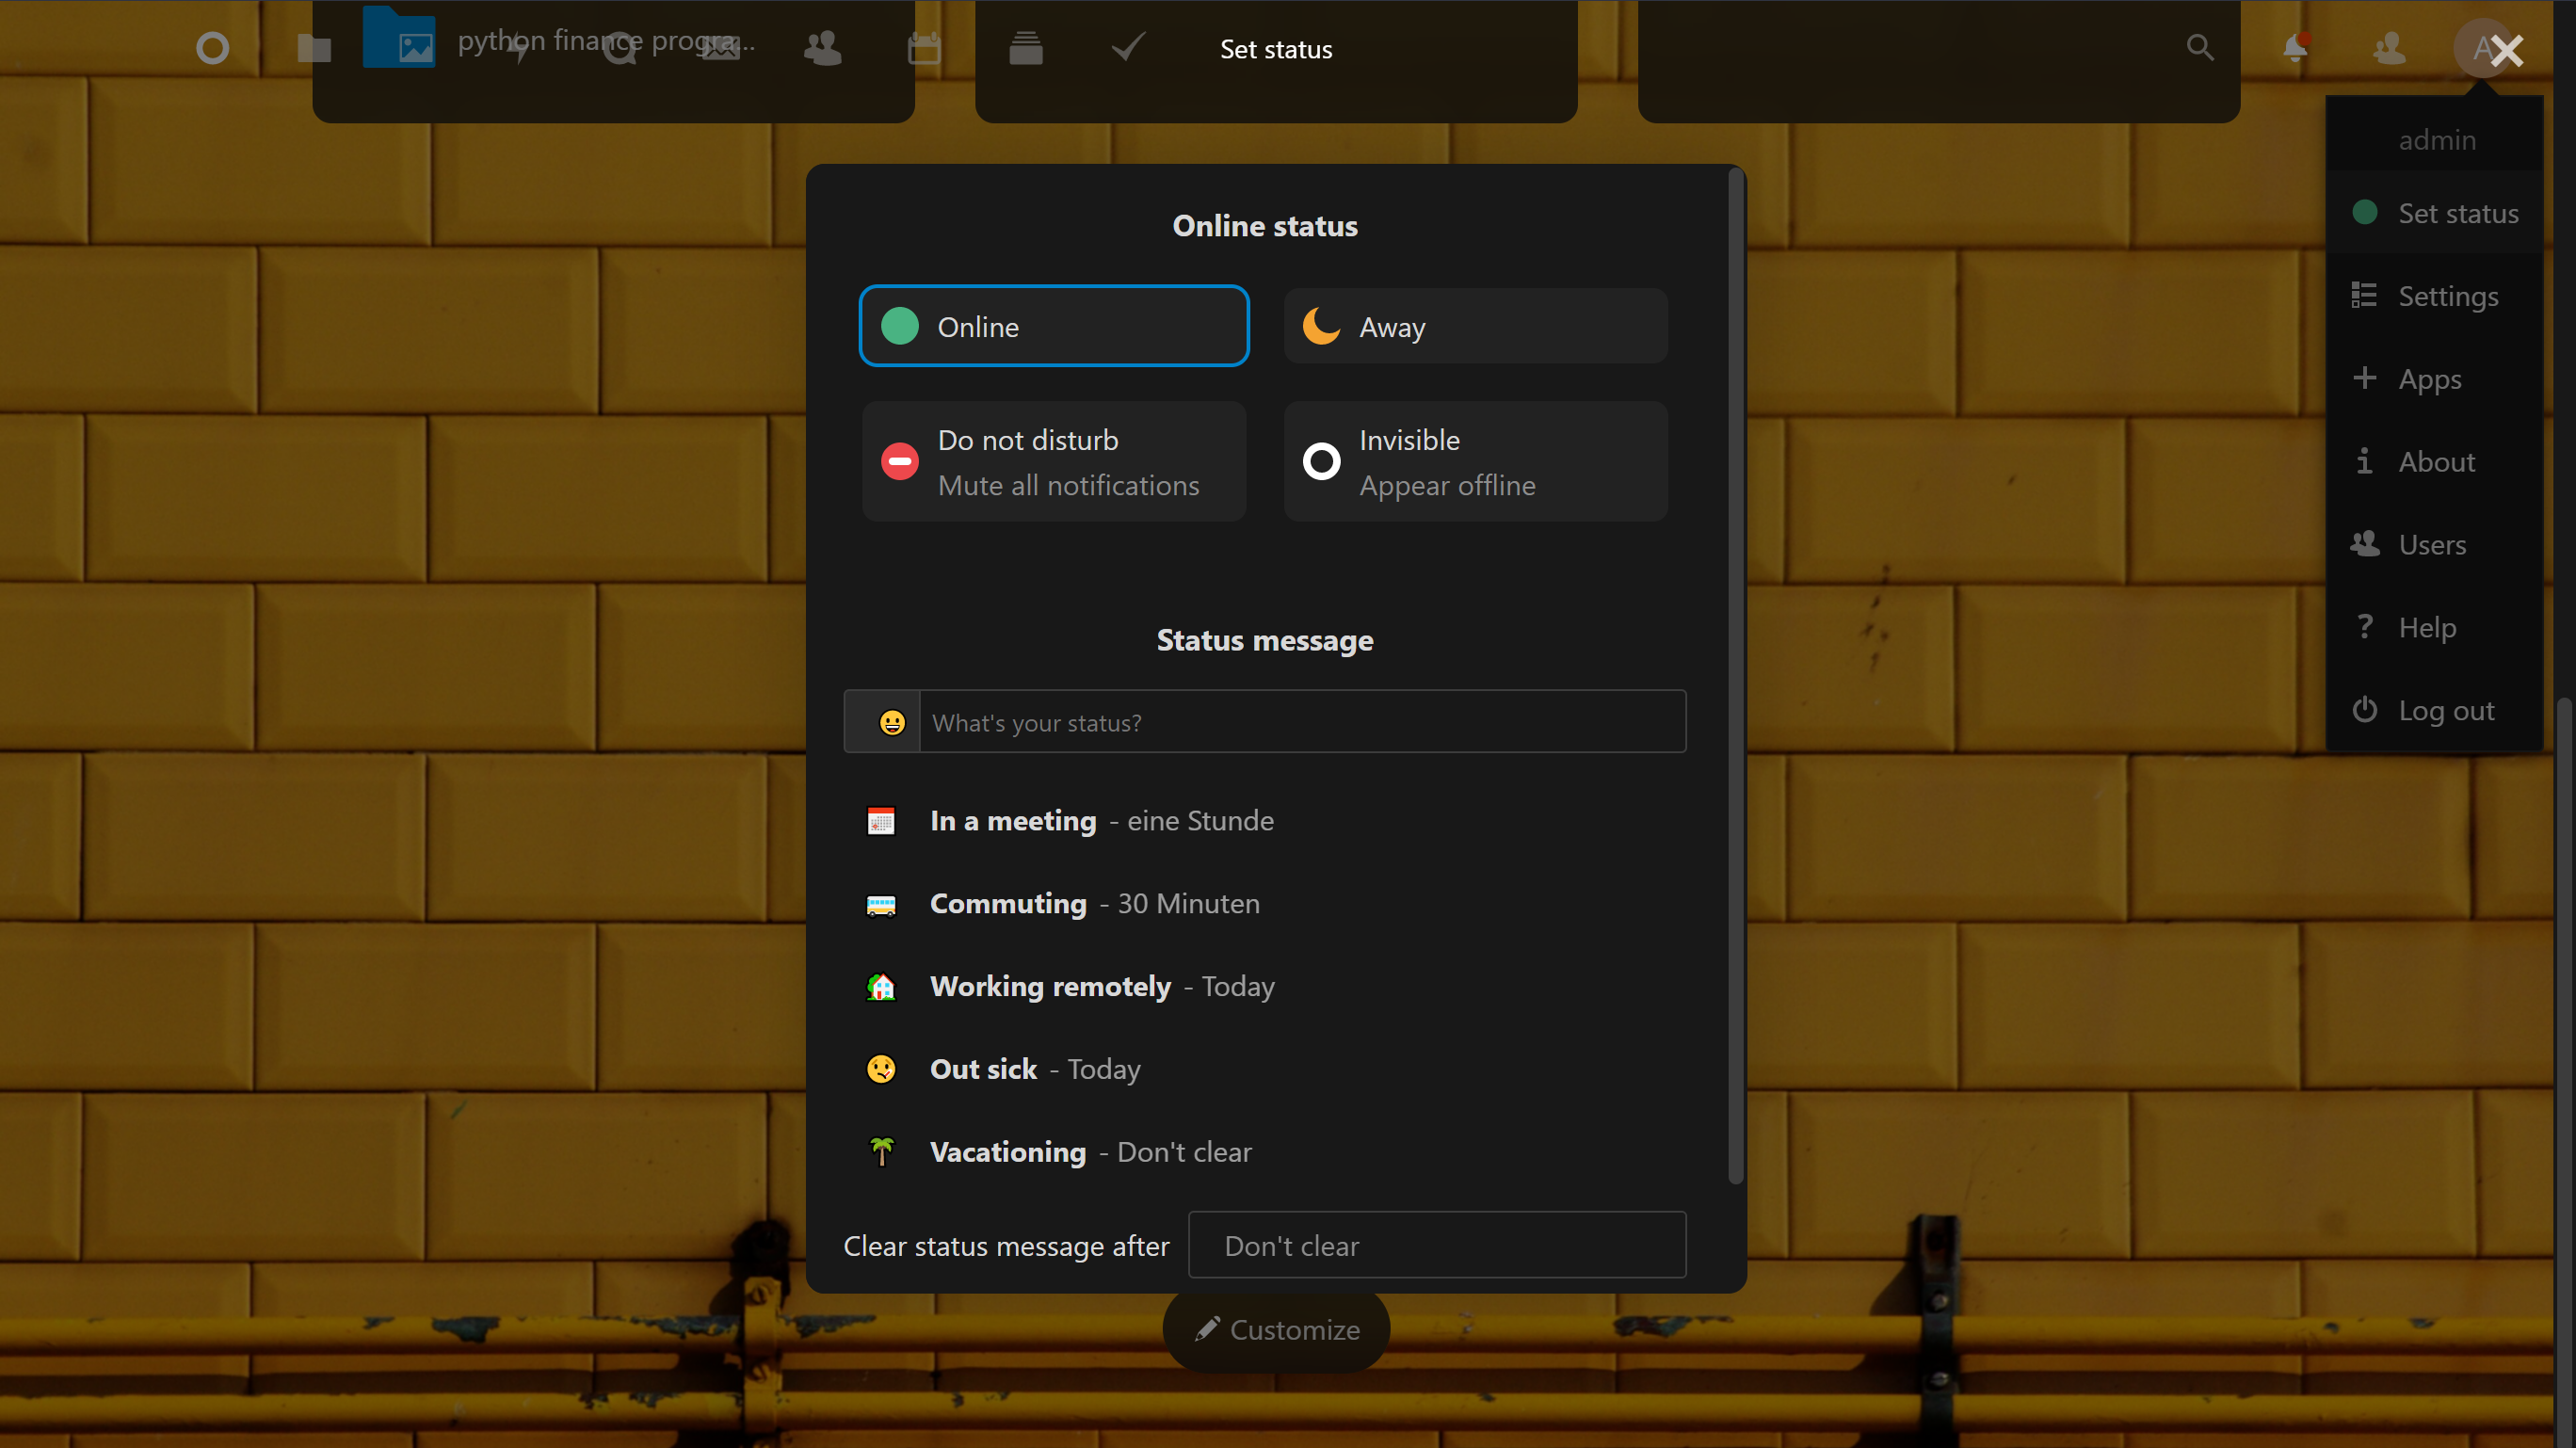Image resolution: width=2576 pixels, height=1448 pixels.
Task: Open the Files app folder icon
Action: coord(314,48)
